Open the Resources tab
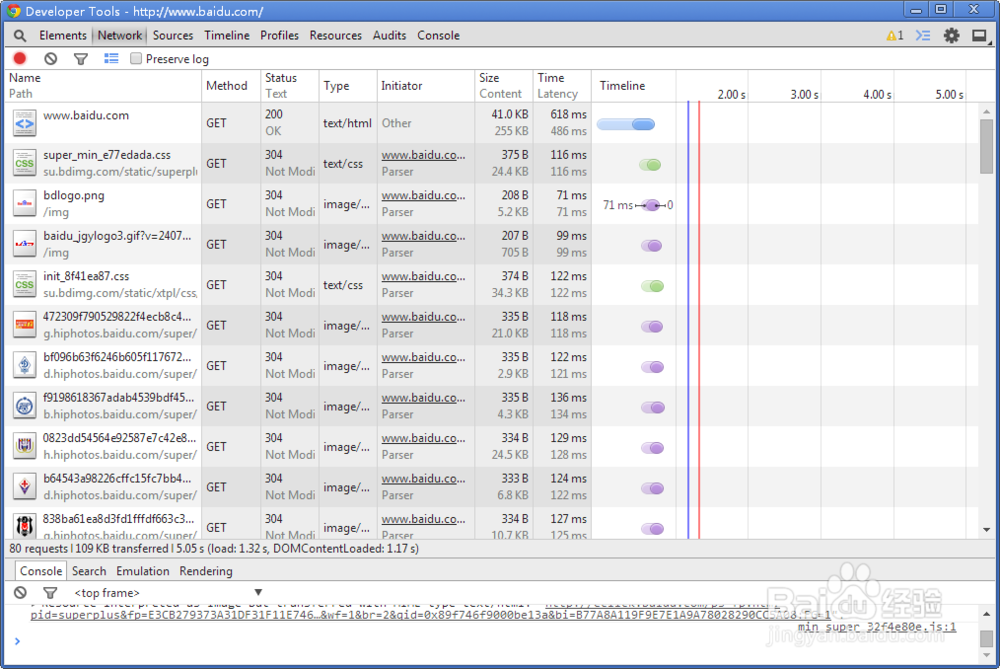Viewport: 1000px width, 669px height. point(335,36)
